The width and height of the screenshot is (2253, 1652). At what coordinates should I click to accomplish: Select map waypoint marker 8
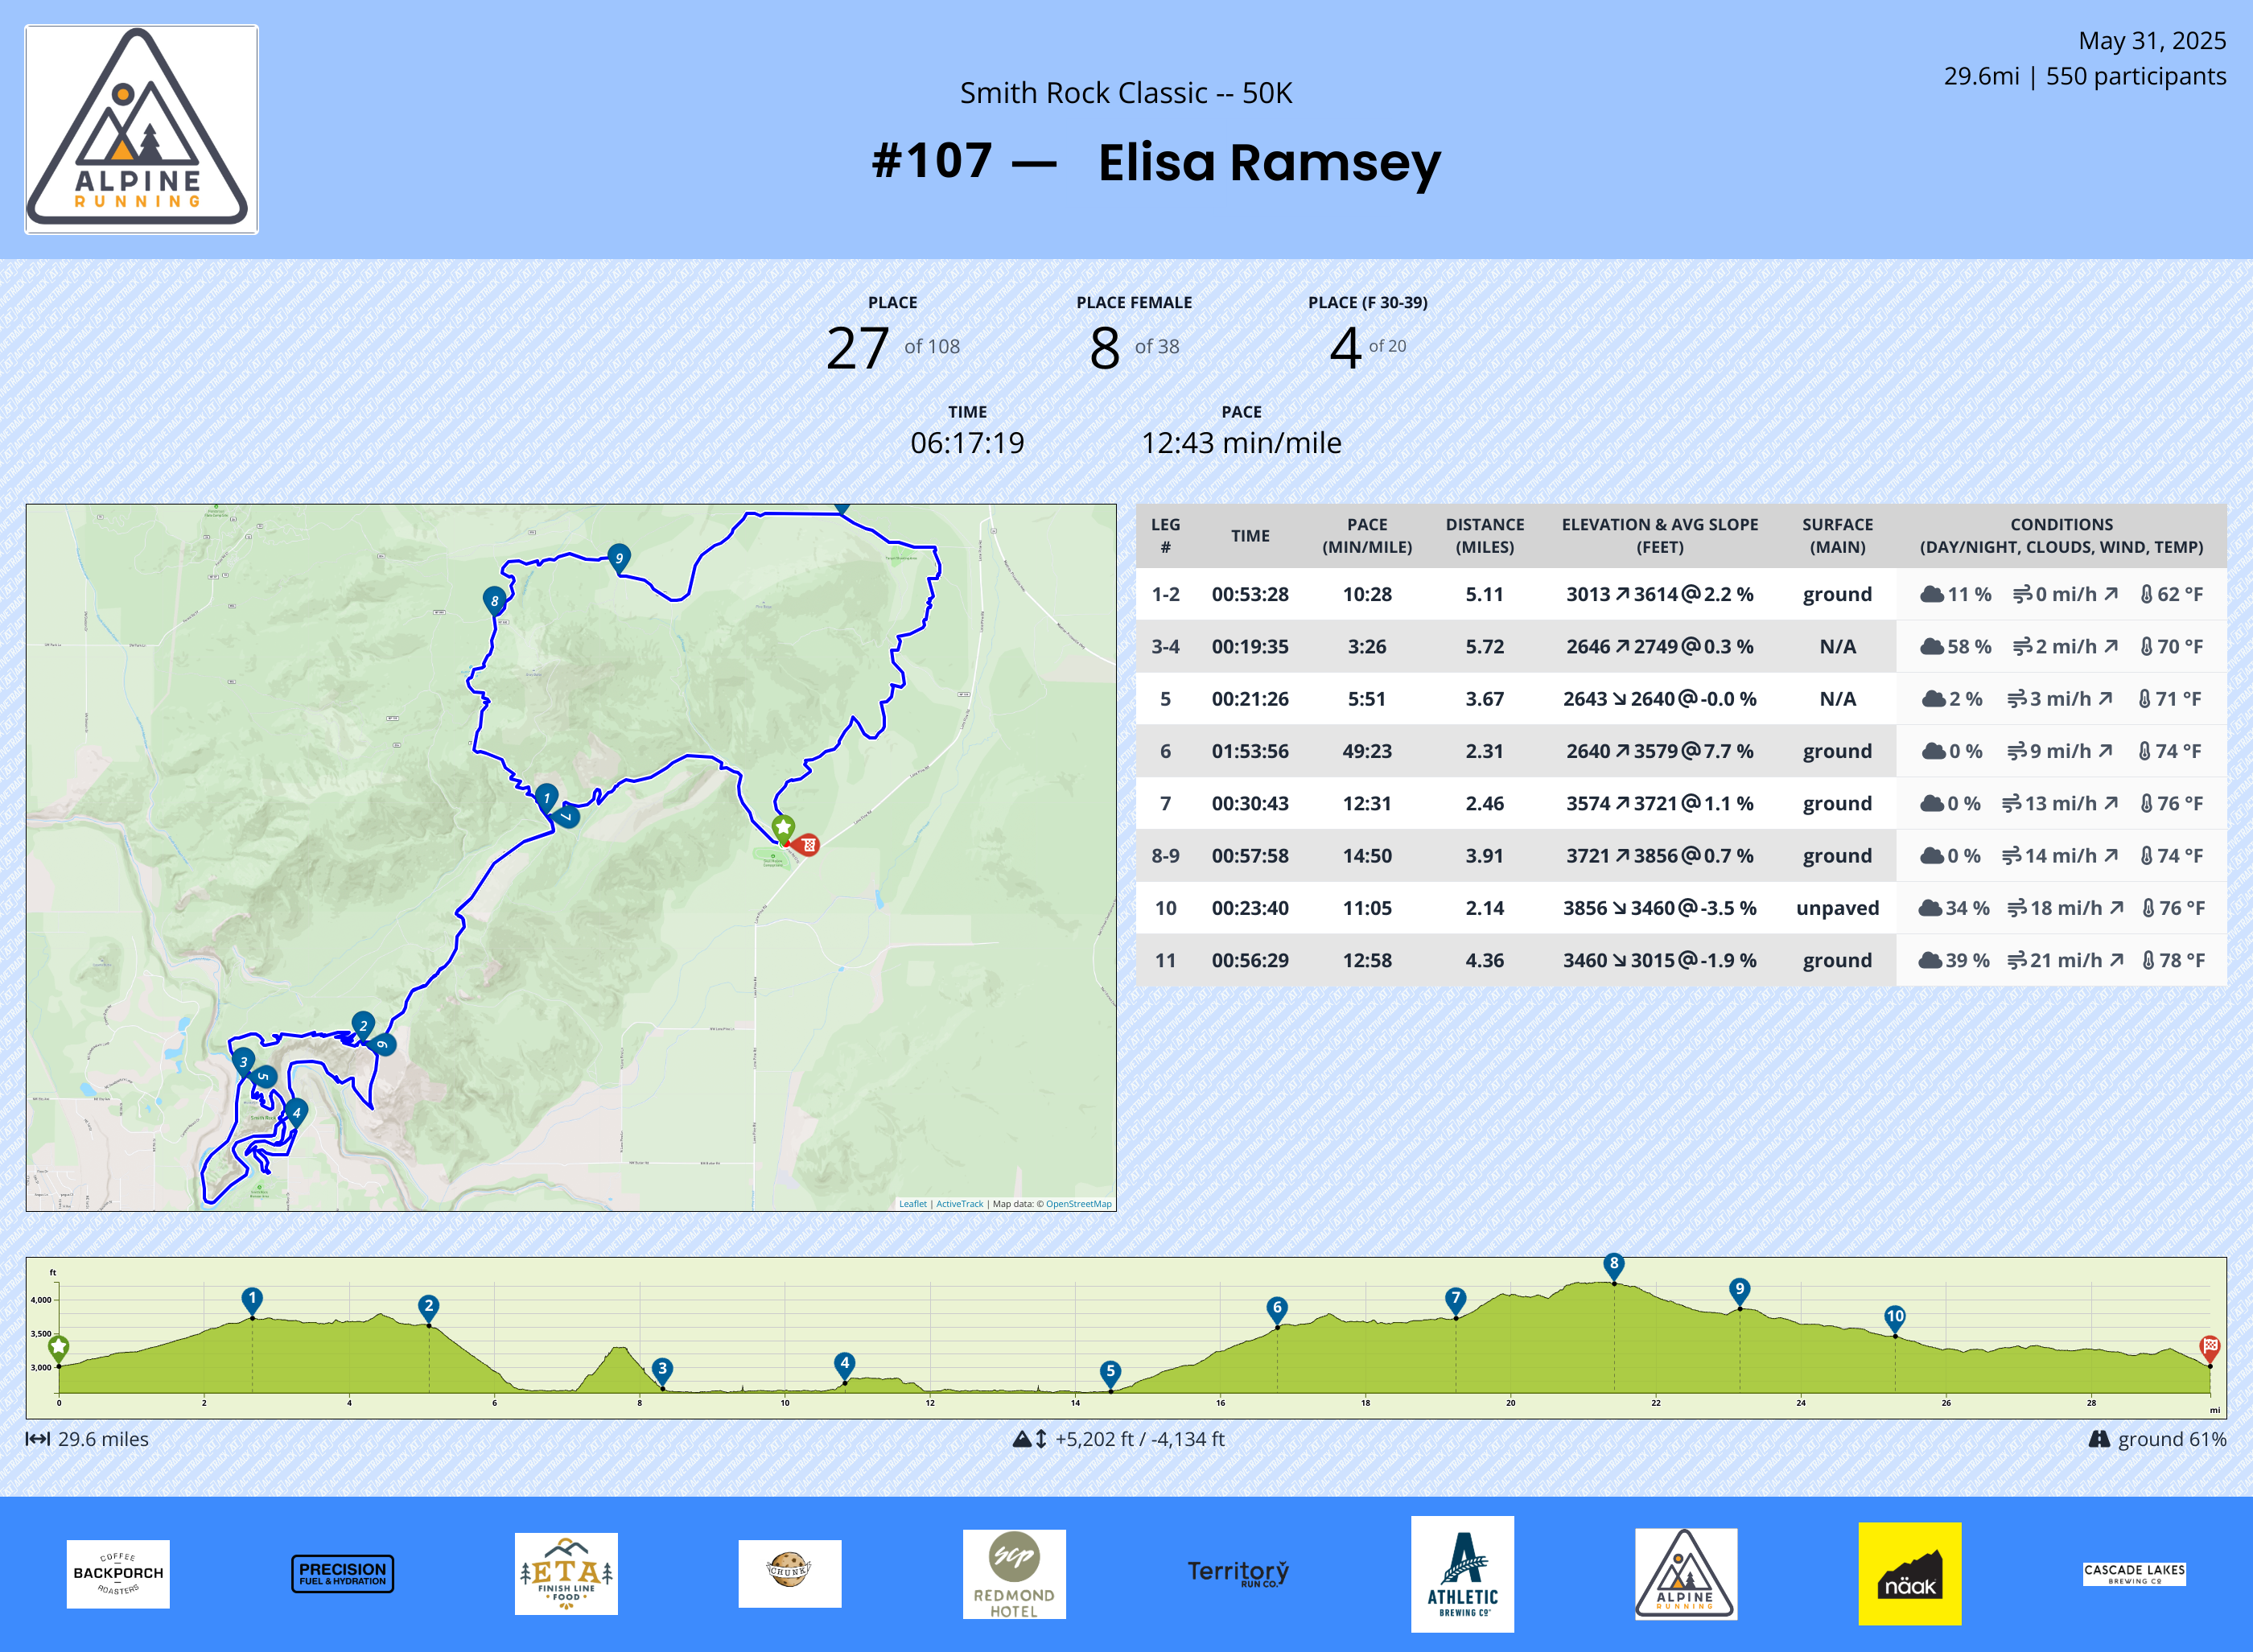point(494,600)
